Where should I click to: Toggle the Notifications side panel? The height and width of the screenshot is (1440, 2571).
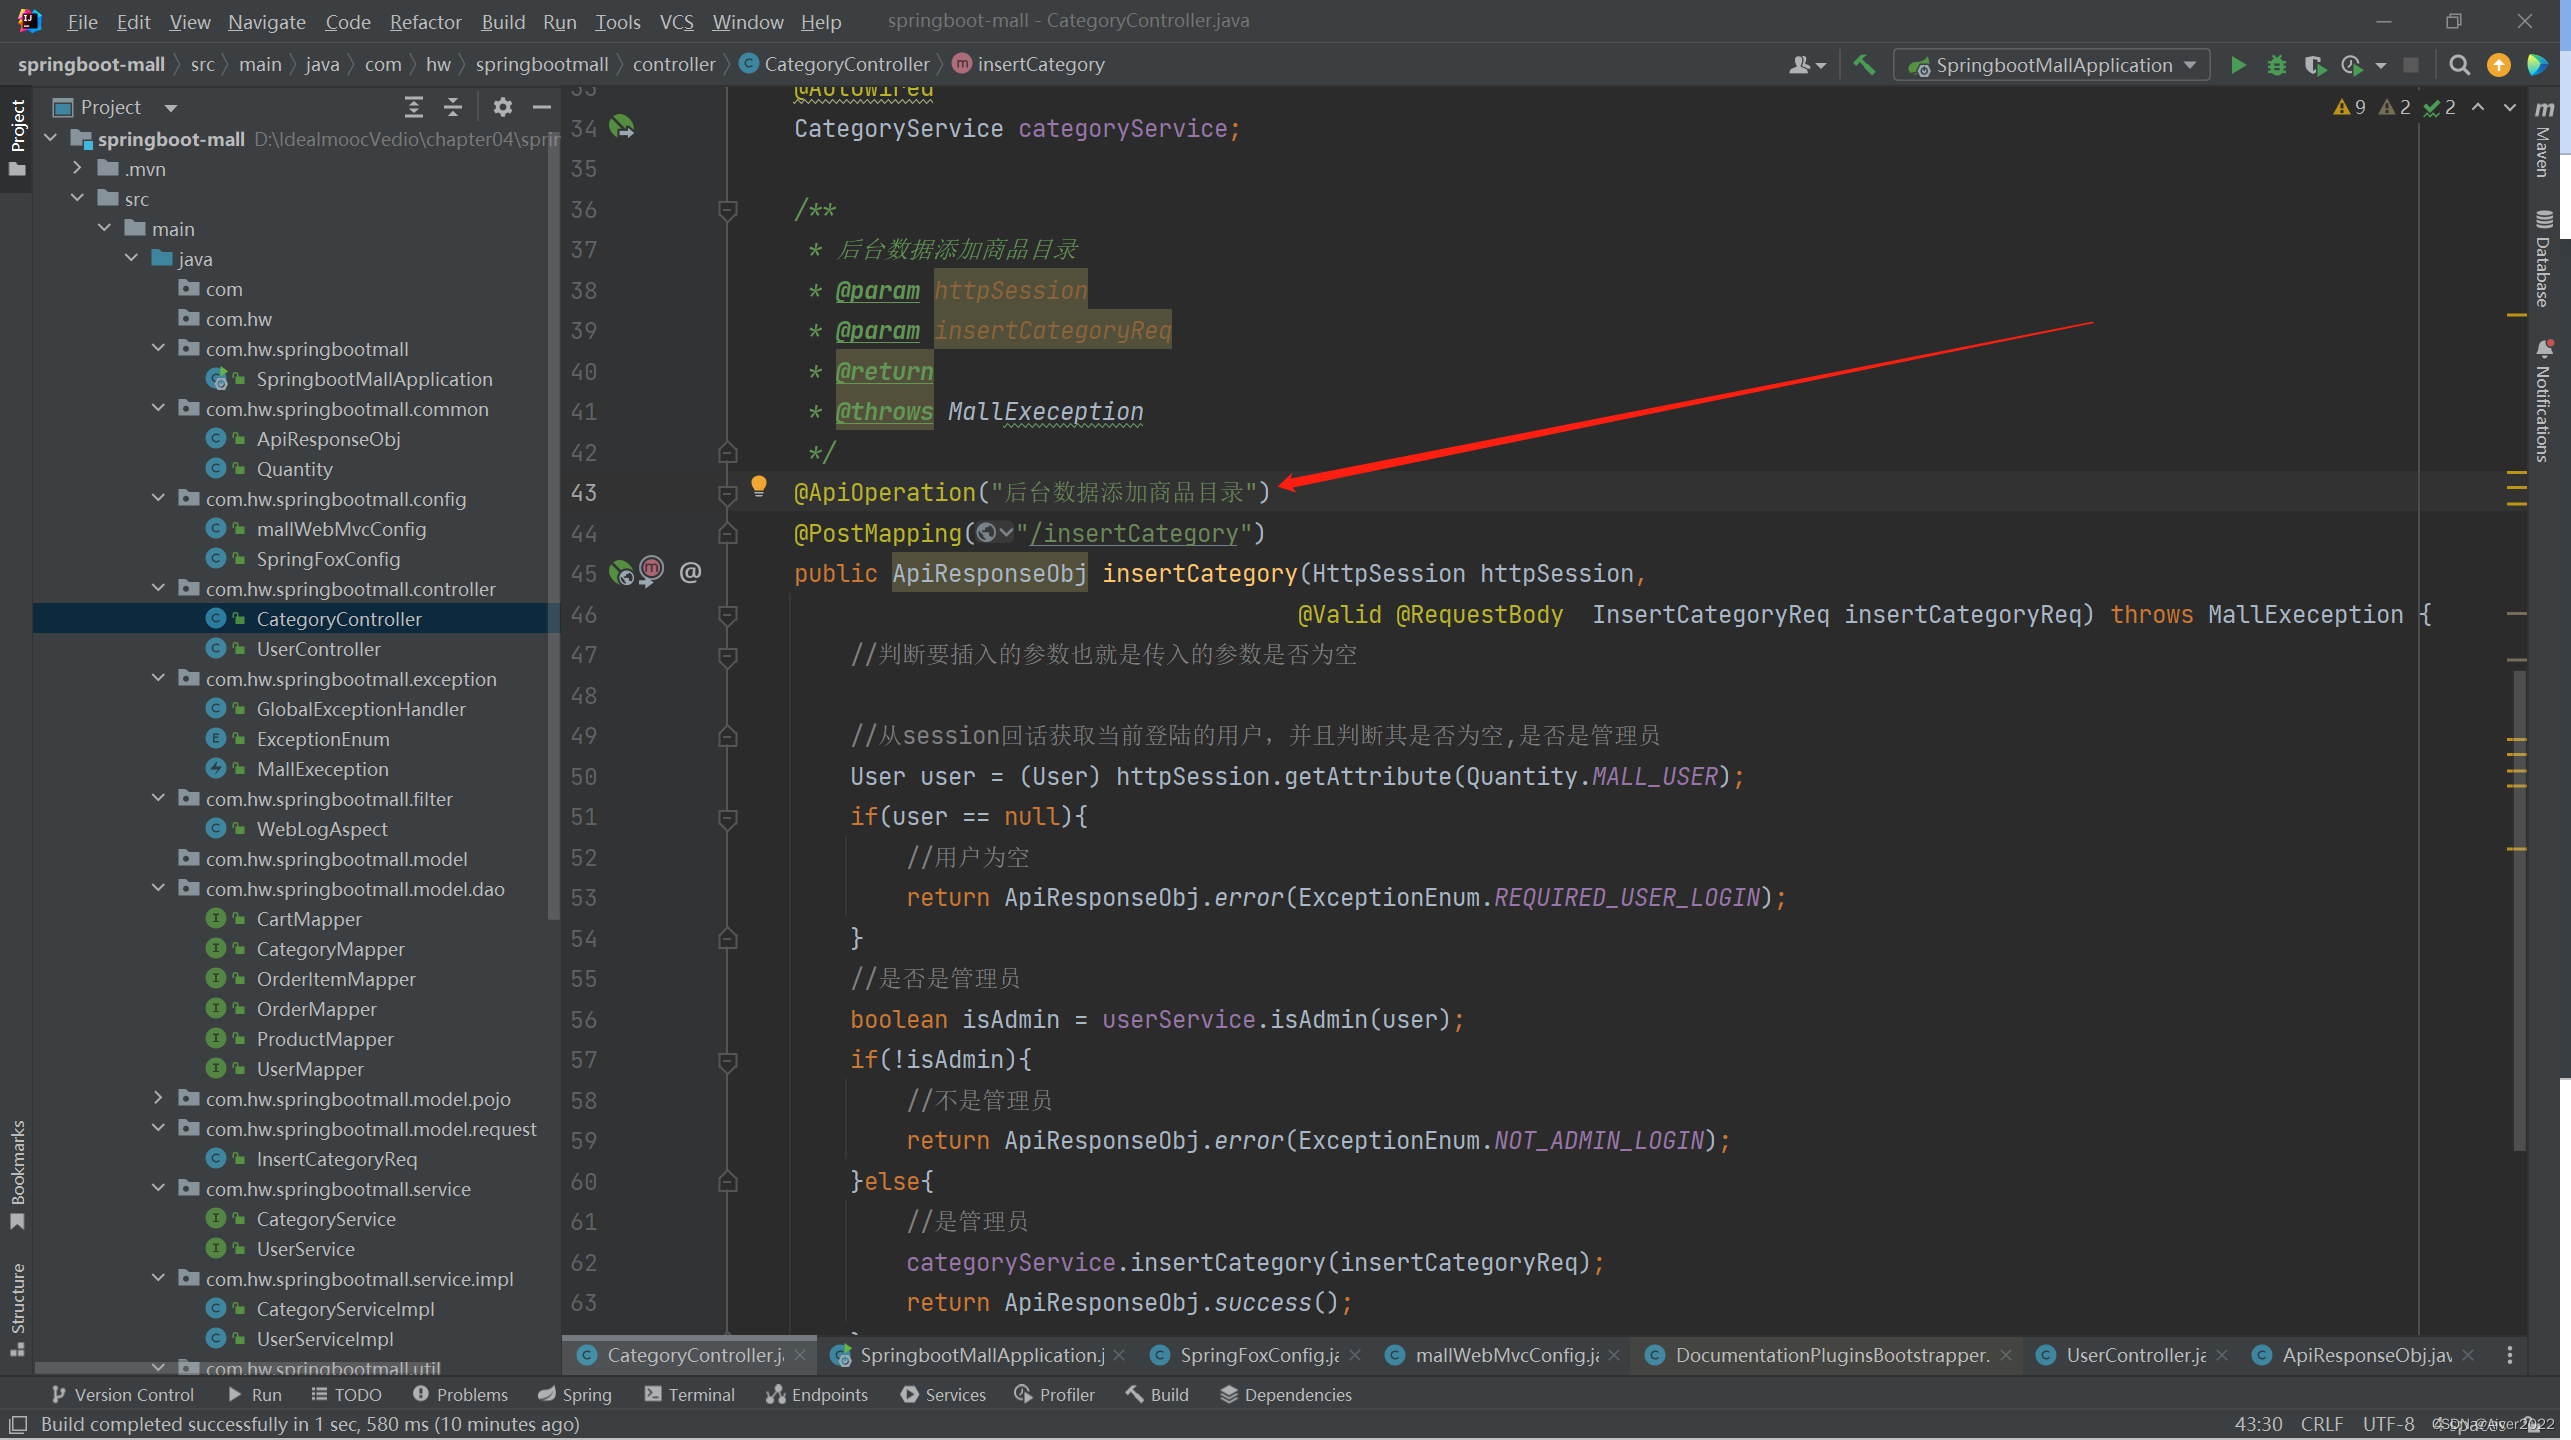click(x=2544, y=402)
